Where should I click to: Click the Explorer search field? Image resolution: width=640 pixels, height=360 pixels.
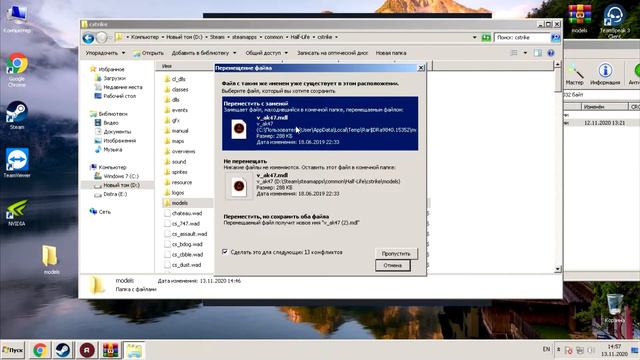coord(522,38)
